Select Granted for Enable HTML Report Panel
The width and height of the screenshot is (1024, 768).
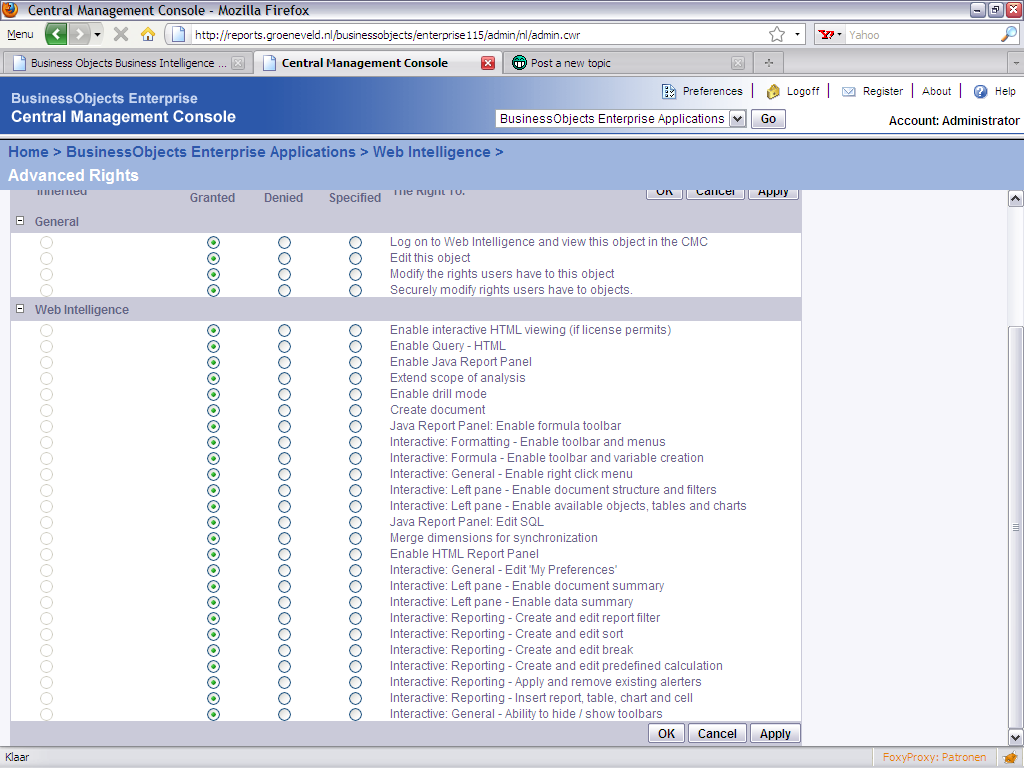click(x=213, y=554)
